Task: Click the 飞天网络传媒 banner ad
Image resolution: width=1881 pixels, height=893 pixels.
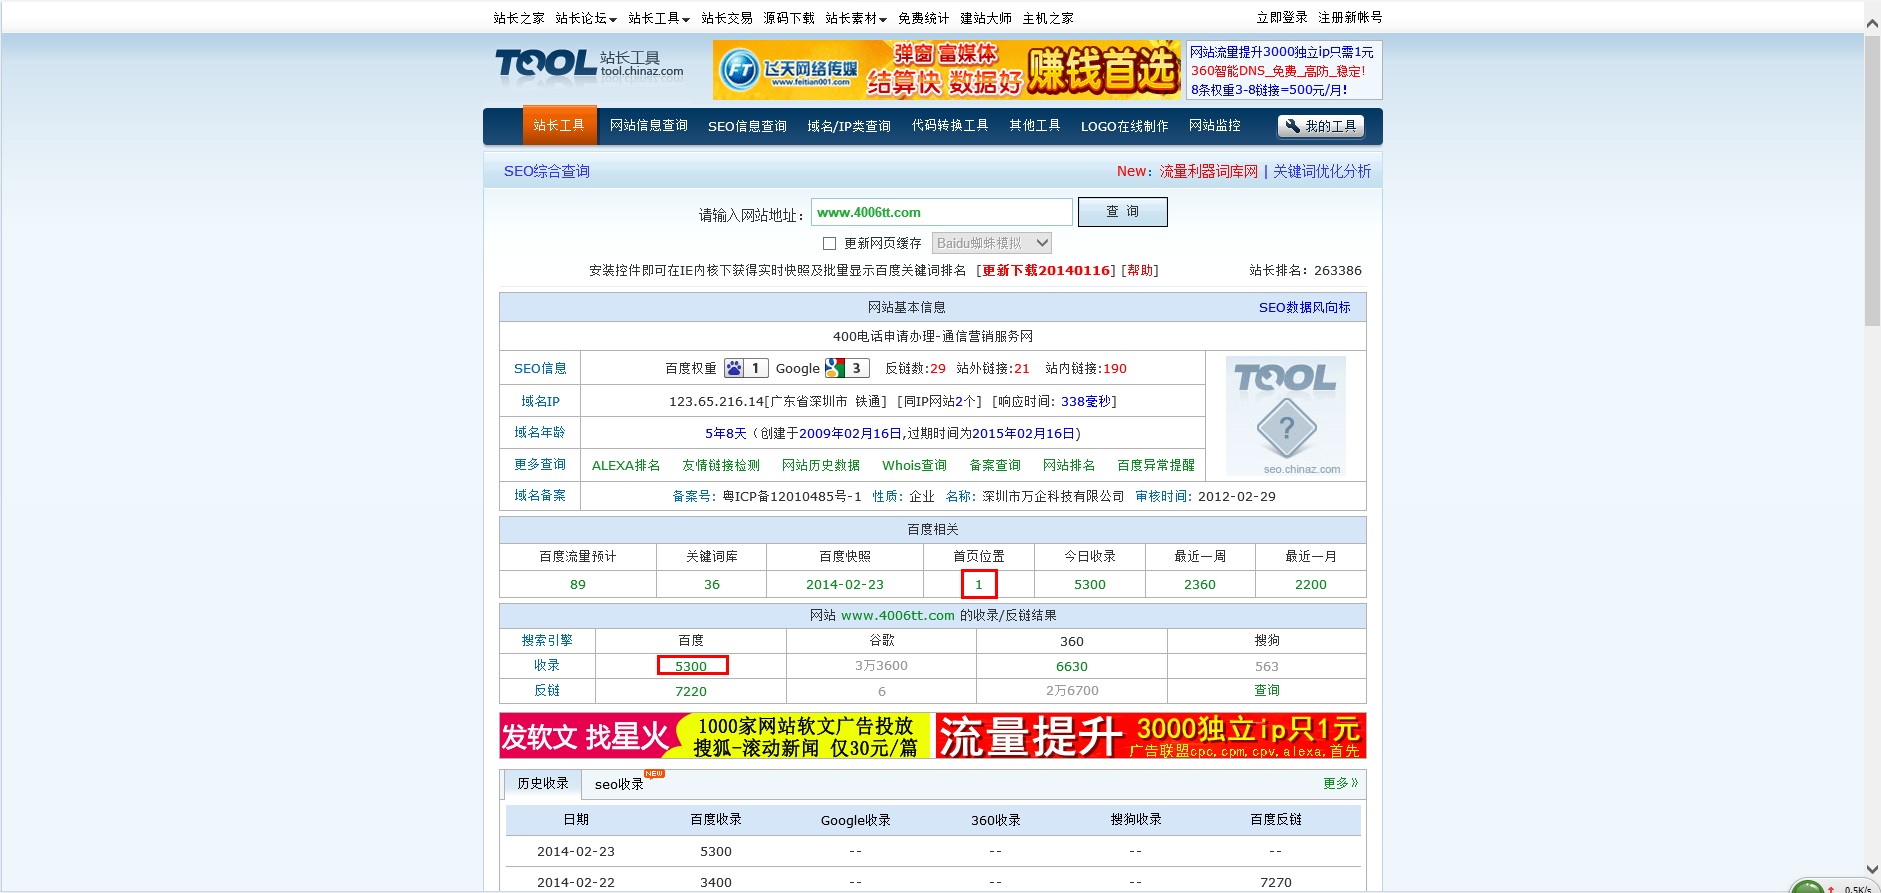Action: click(948, 70)
